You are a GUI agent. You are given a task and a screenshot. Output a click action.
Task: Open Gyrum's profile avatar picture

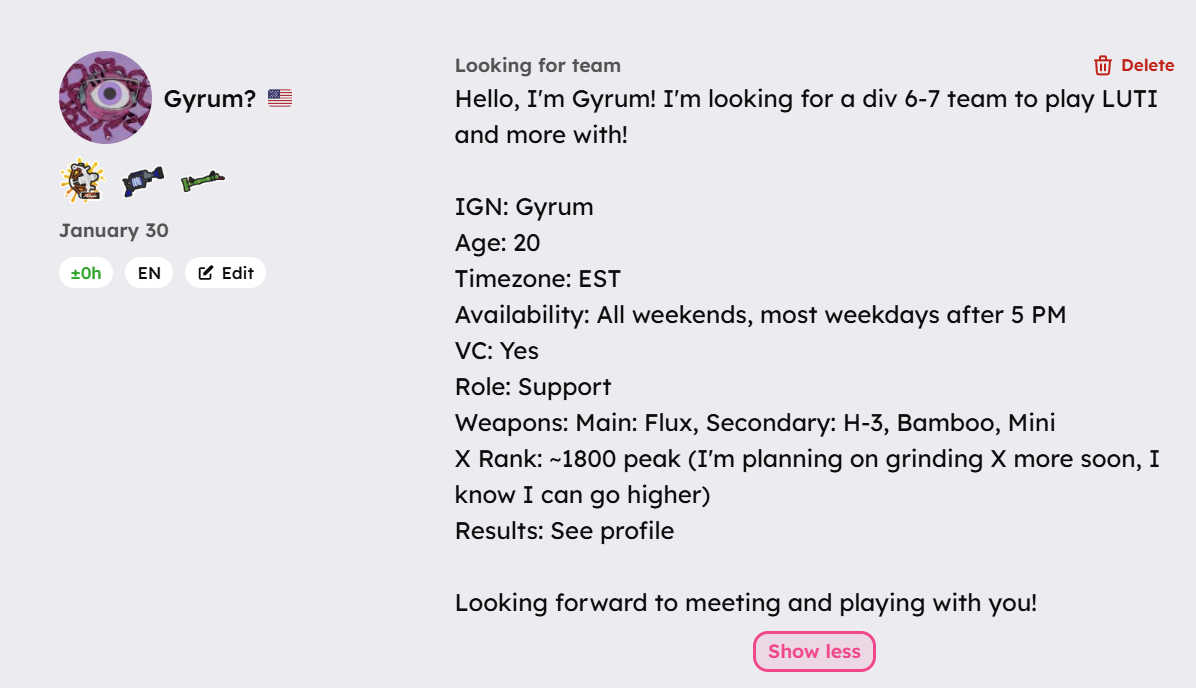tap(105, 98)
